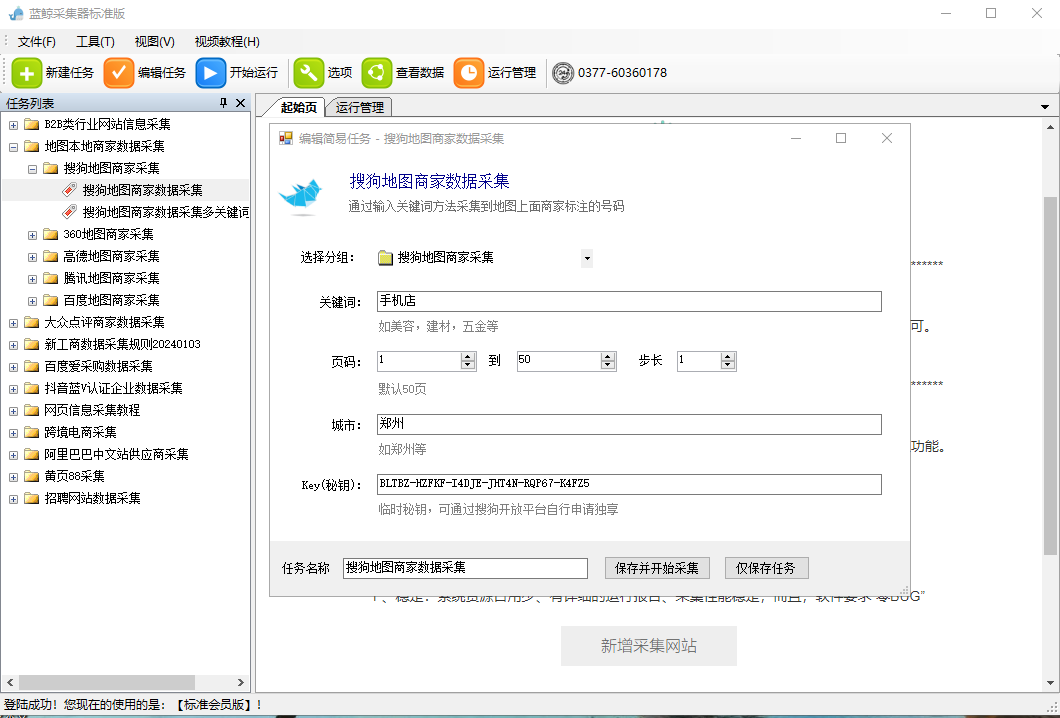Close the 编辑简易任务 dialog
Screen dimensions: 1060x718
click(x=887, y=138)
